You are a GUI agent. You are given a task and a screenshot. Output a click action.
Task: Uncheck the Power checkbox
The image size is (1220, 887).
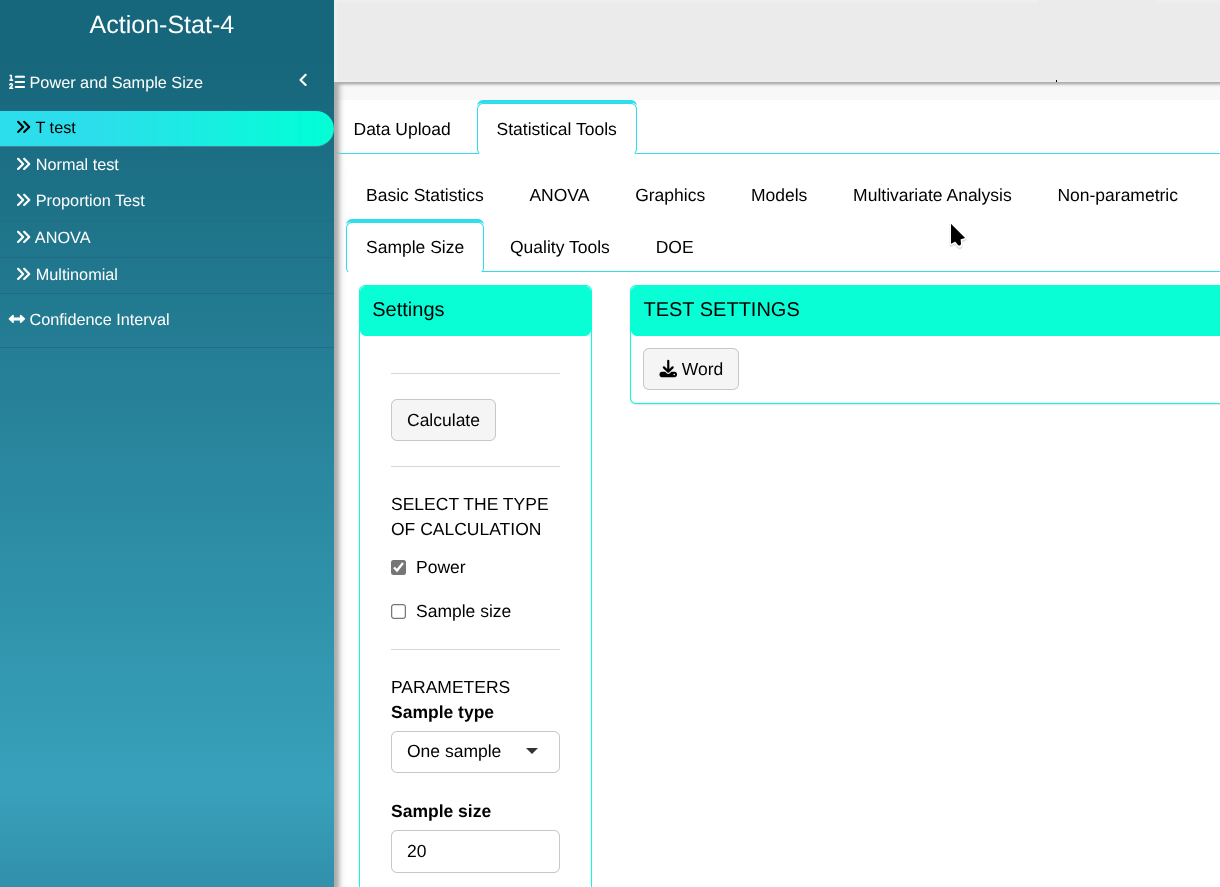point(398,568)
